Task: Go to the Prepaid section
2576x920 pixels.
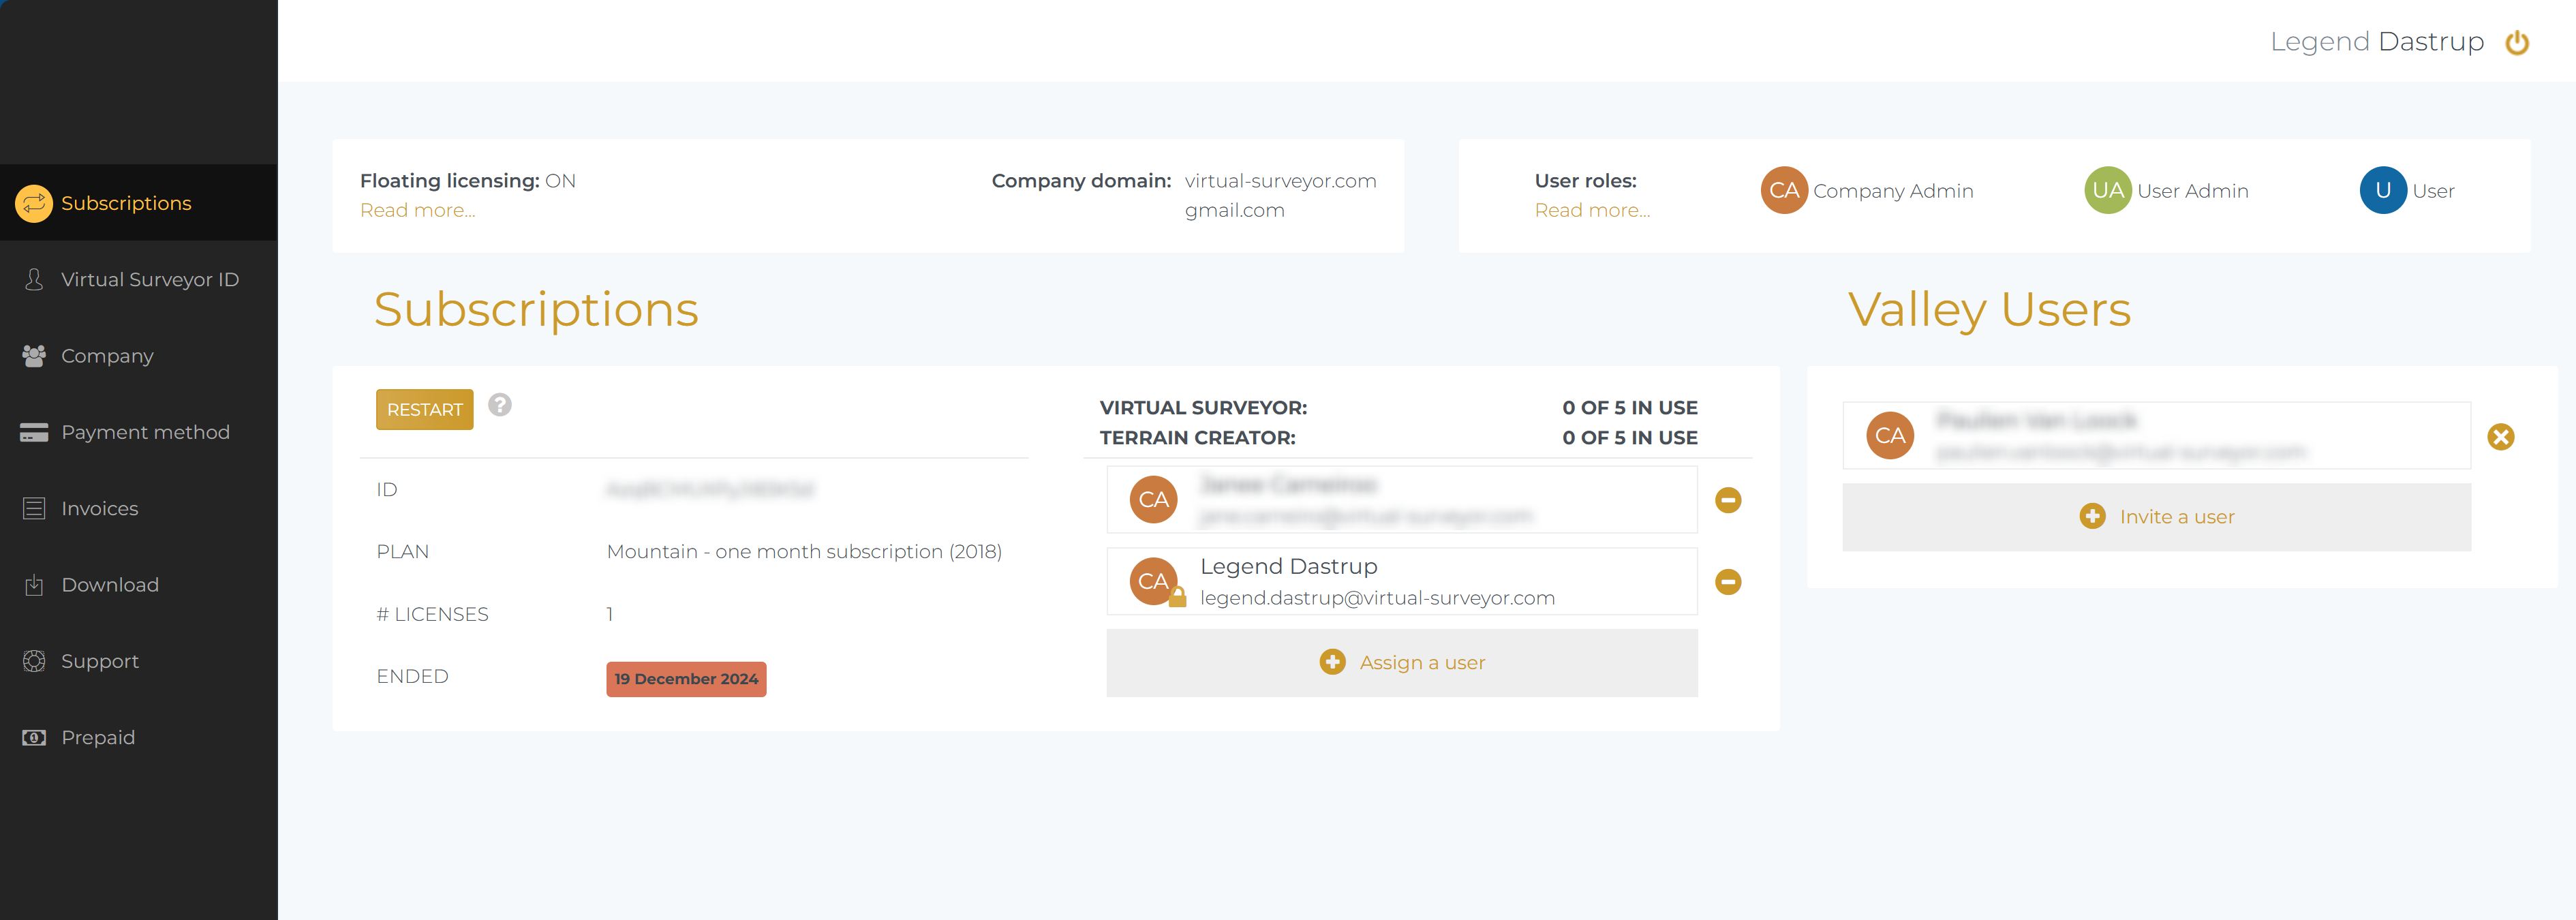Action: 97,738
